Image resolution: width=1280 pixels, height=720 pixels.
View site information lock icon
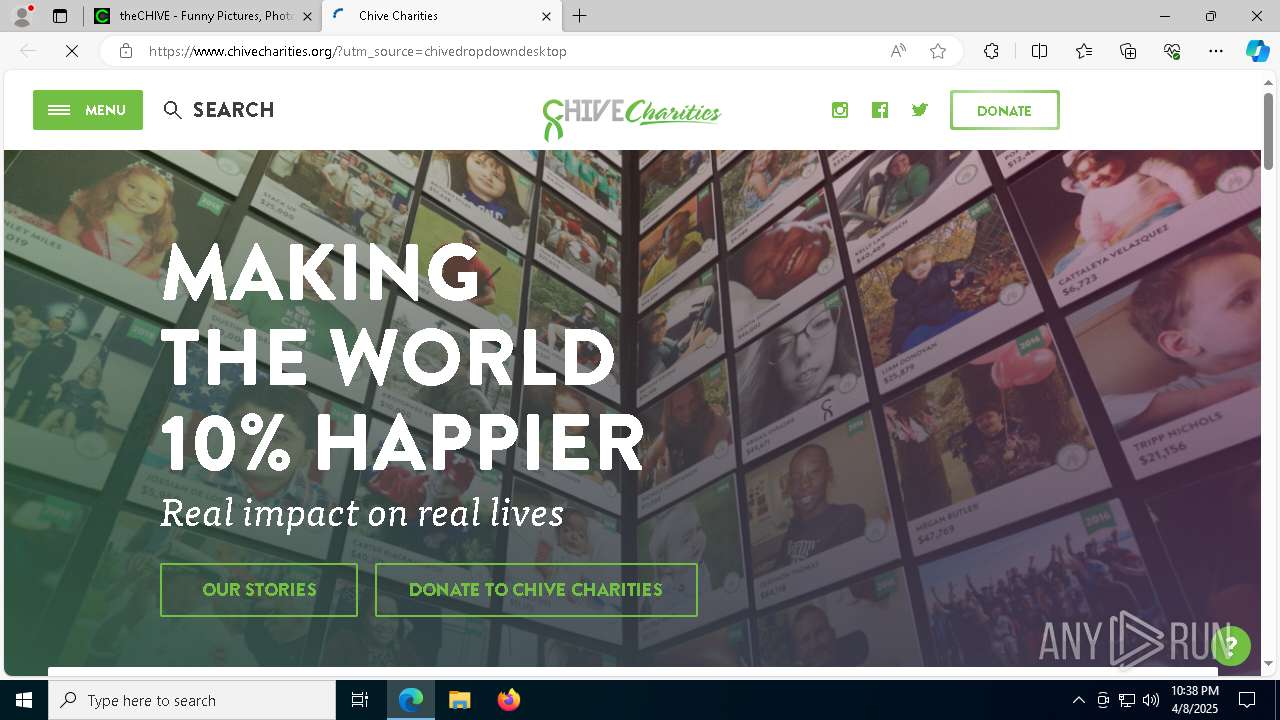(x=125, y=51)
